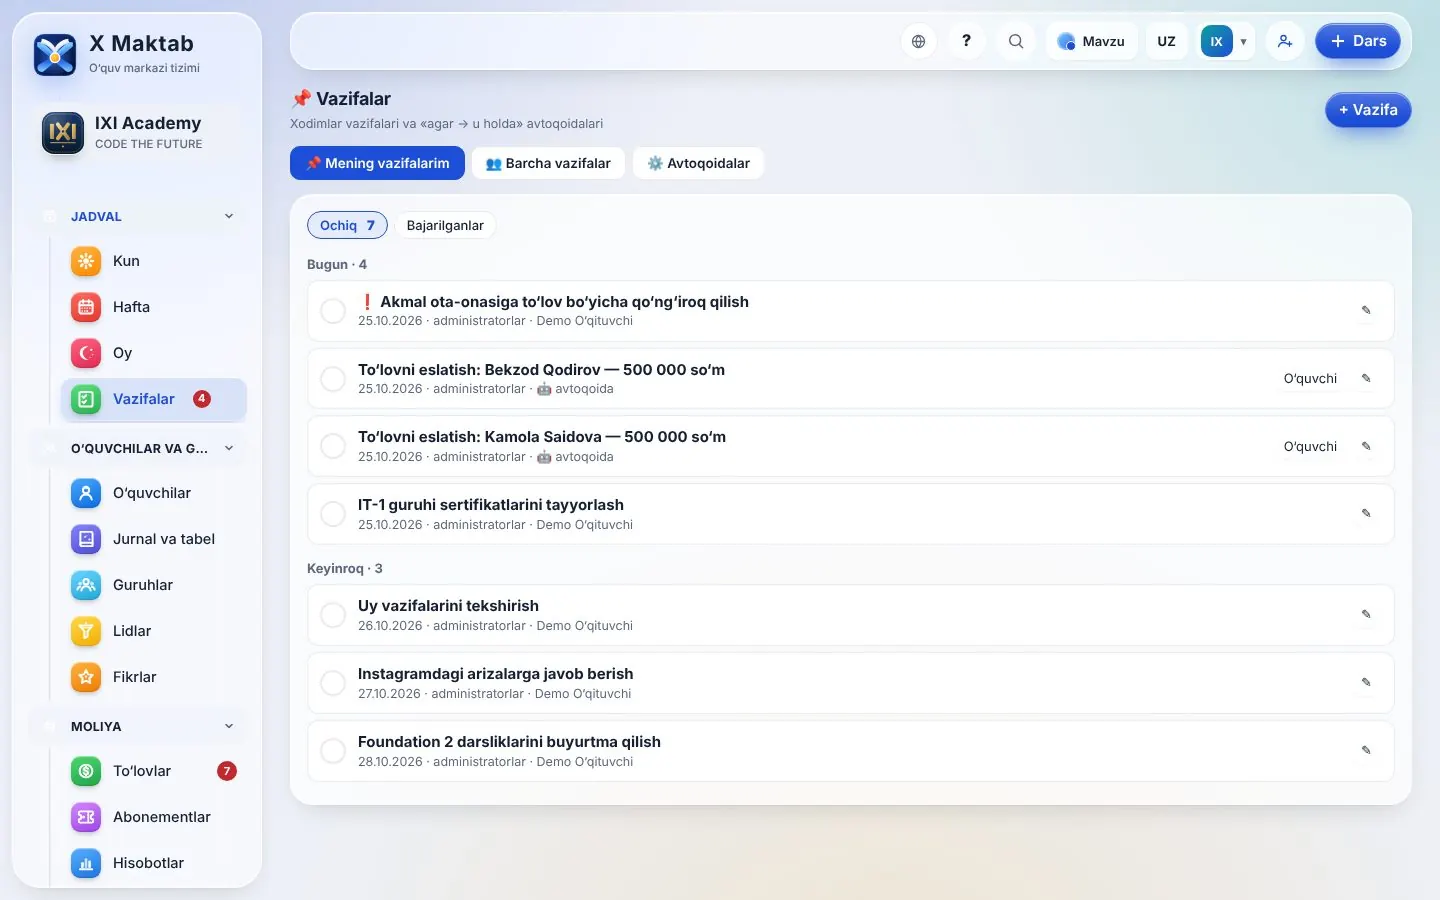This screenshot has width=1440, height=900.
Task: Show Bajarilganlar completed tasks
Action: coord(445,225)
